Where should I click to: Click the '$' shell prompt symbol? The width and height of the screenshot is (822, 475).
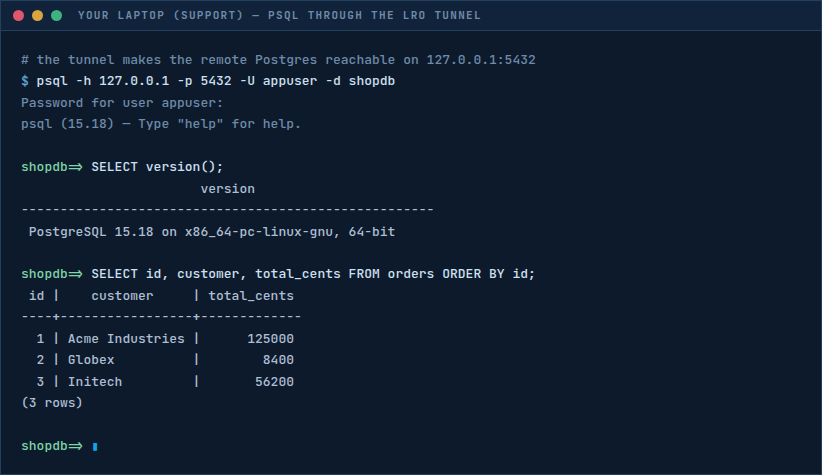point(25,81)
